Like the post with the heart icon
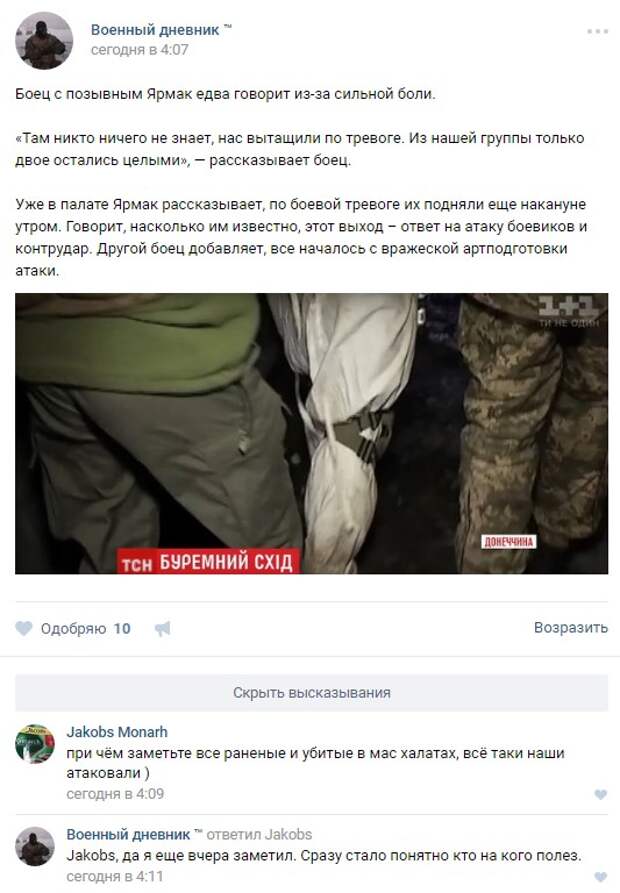The height and width of the screenshot is (893, 620). point(23,629)
